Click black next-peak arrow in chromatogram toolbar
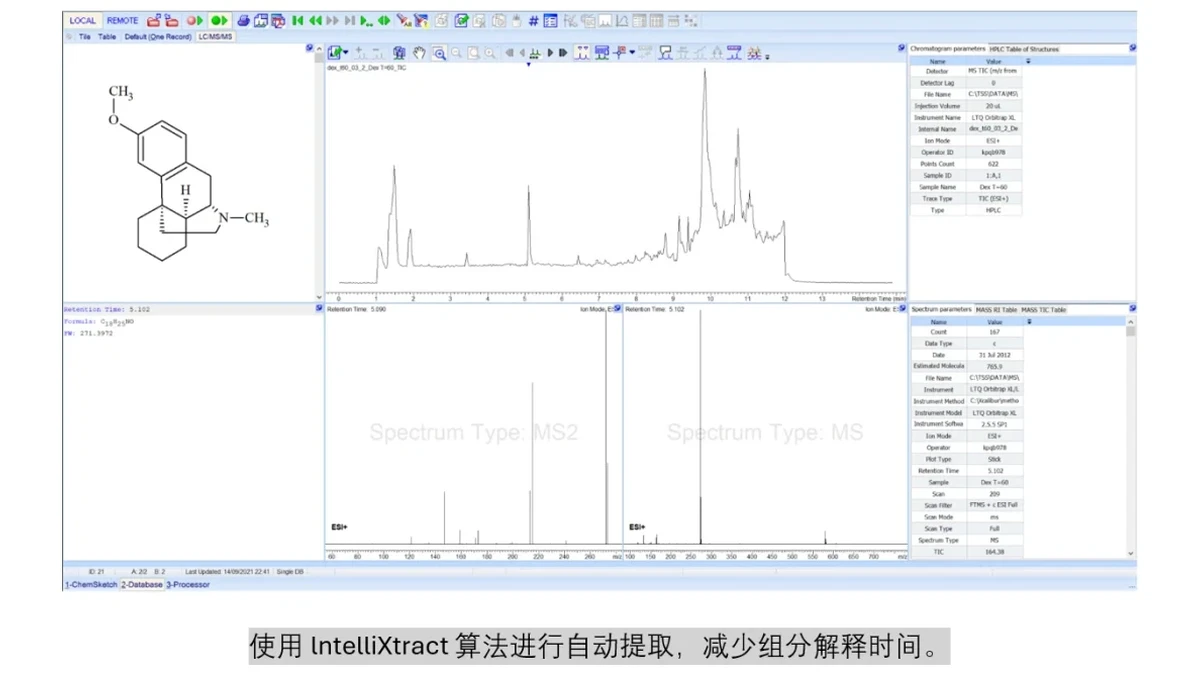 point(550,52)
